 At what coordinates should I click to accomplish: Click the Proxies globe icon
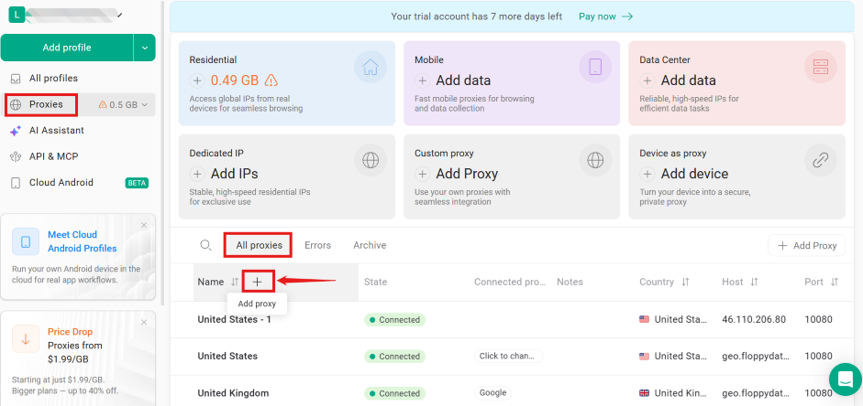coord(16,105)
